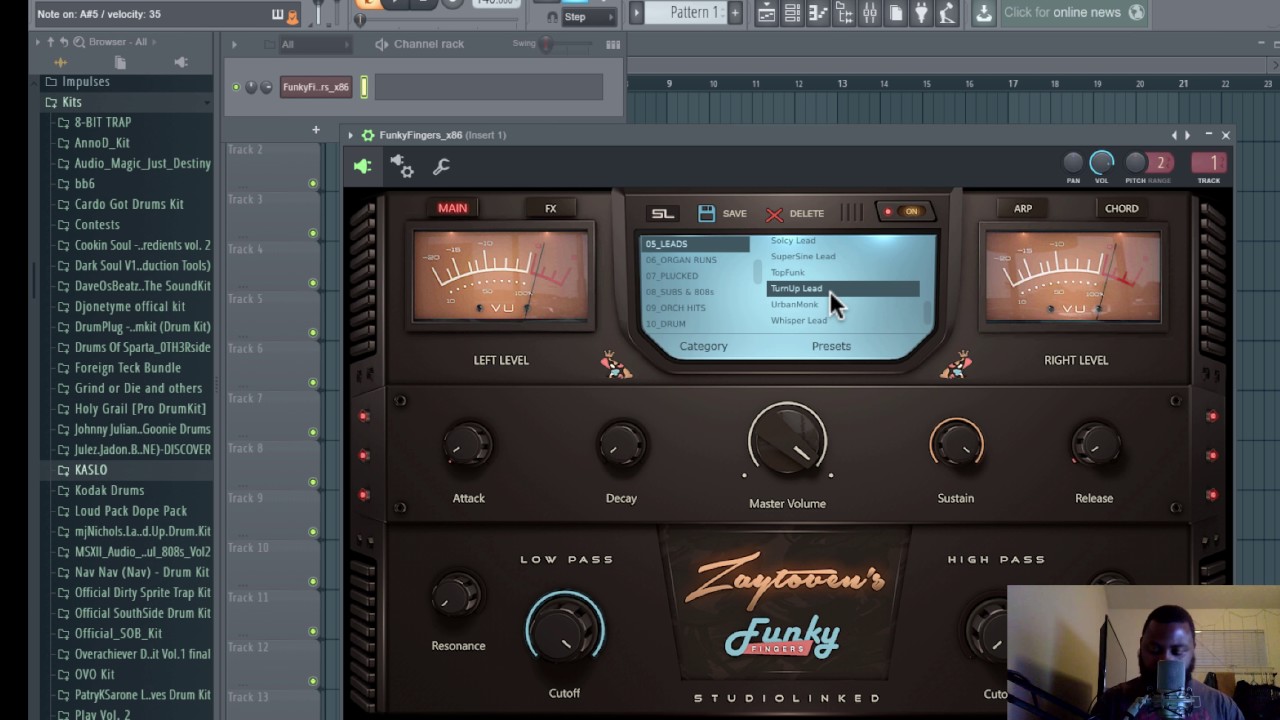Click the red X Delete icon
This screenshot has width=1280, height=720.
point(774,214)
